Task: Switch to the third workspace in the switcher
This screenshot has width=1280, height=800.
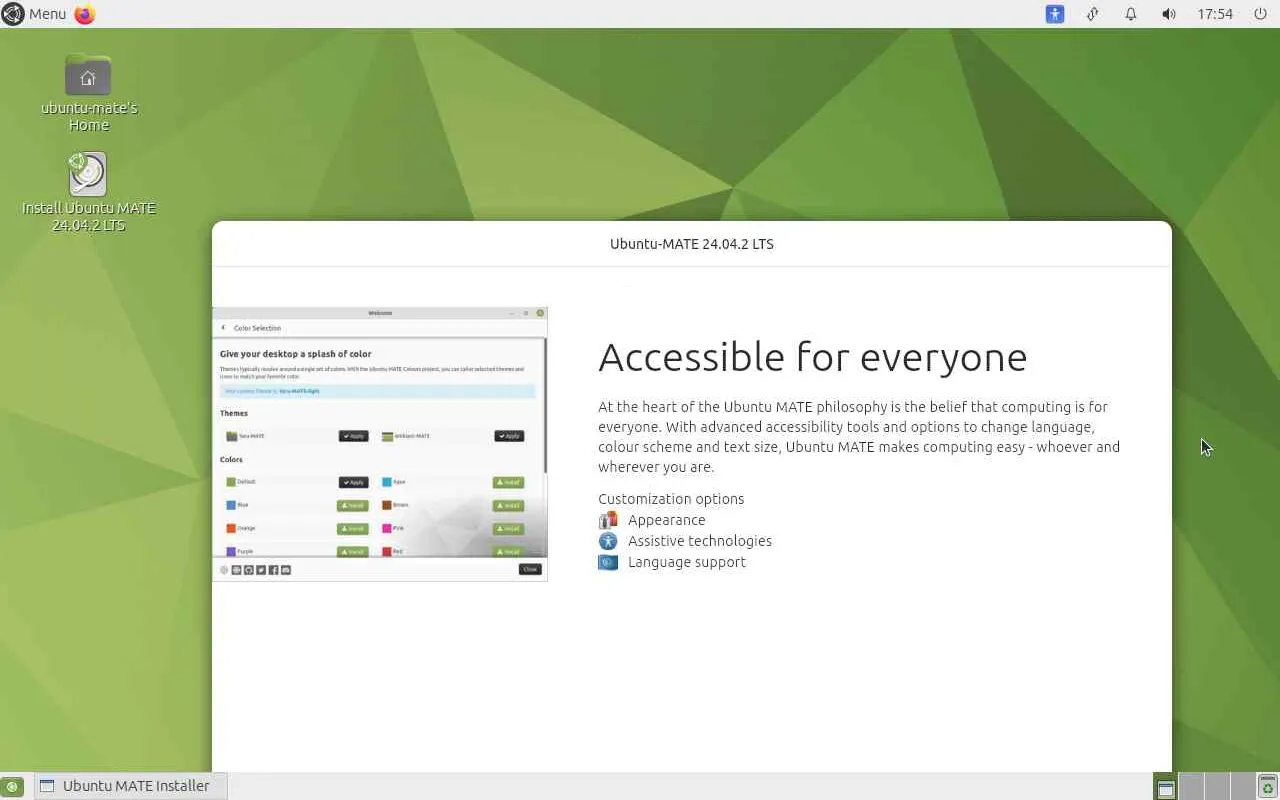Action: (1217, 787)
